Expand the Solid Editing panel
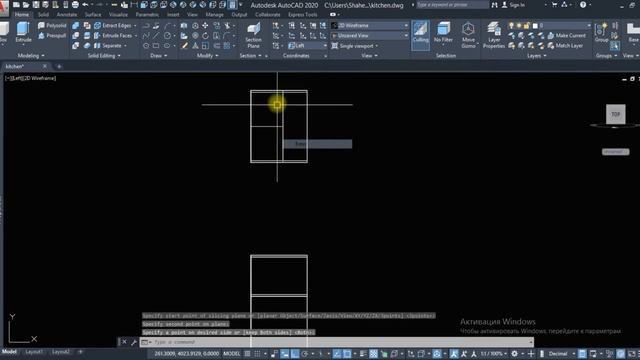Viewport: 640px width, 360px height. point(104,56)
